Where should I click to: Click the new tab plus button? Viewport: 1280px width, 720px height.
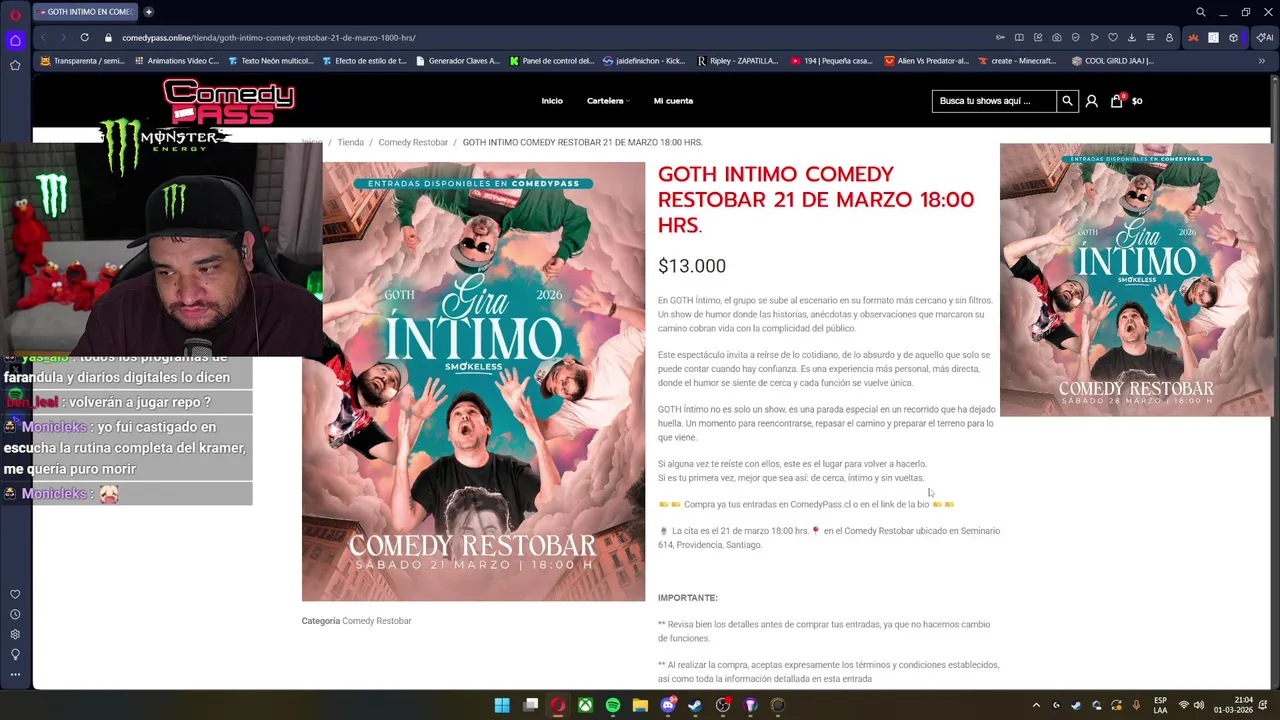point(149,12)
